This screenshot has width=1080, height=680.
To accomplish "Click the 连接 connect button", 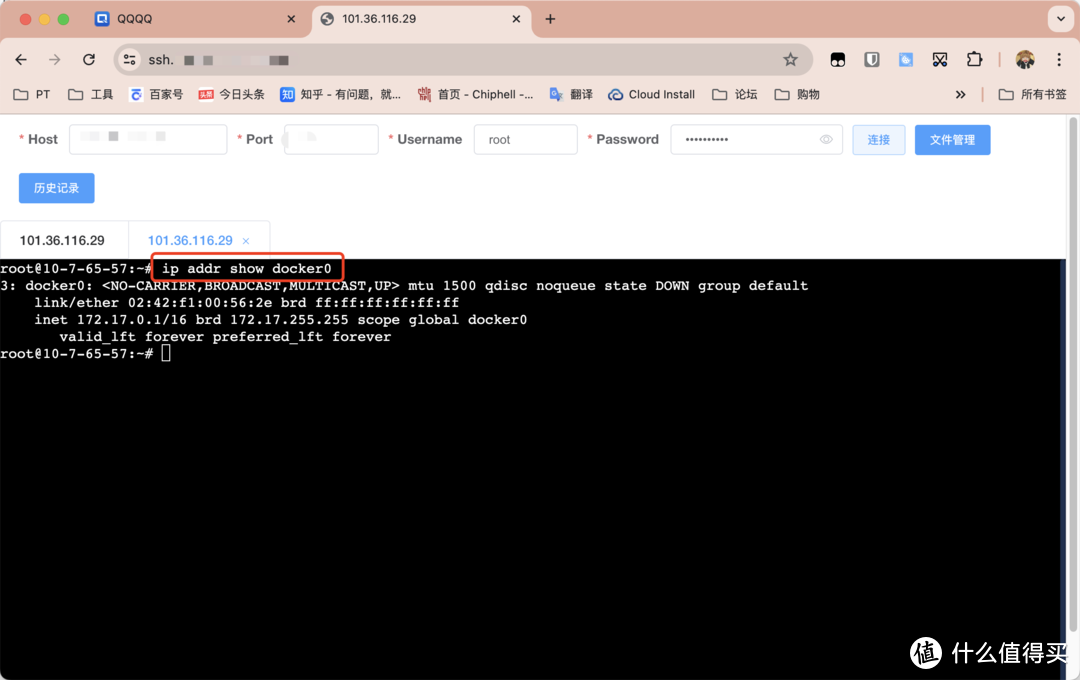I will coord(879,140).
